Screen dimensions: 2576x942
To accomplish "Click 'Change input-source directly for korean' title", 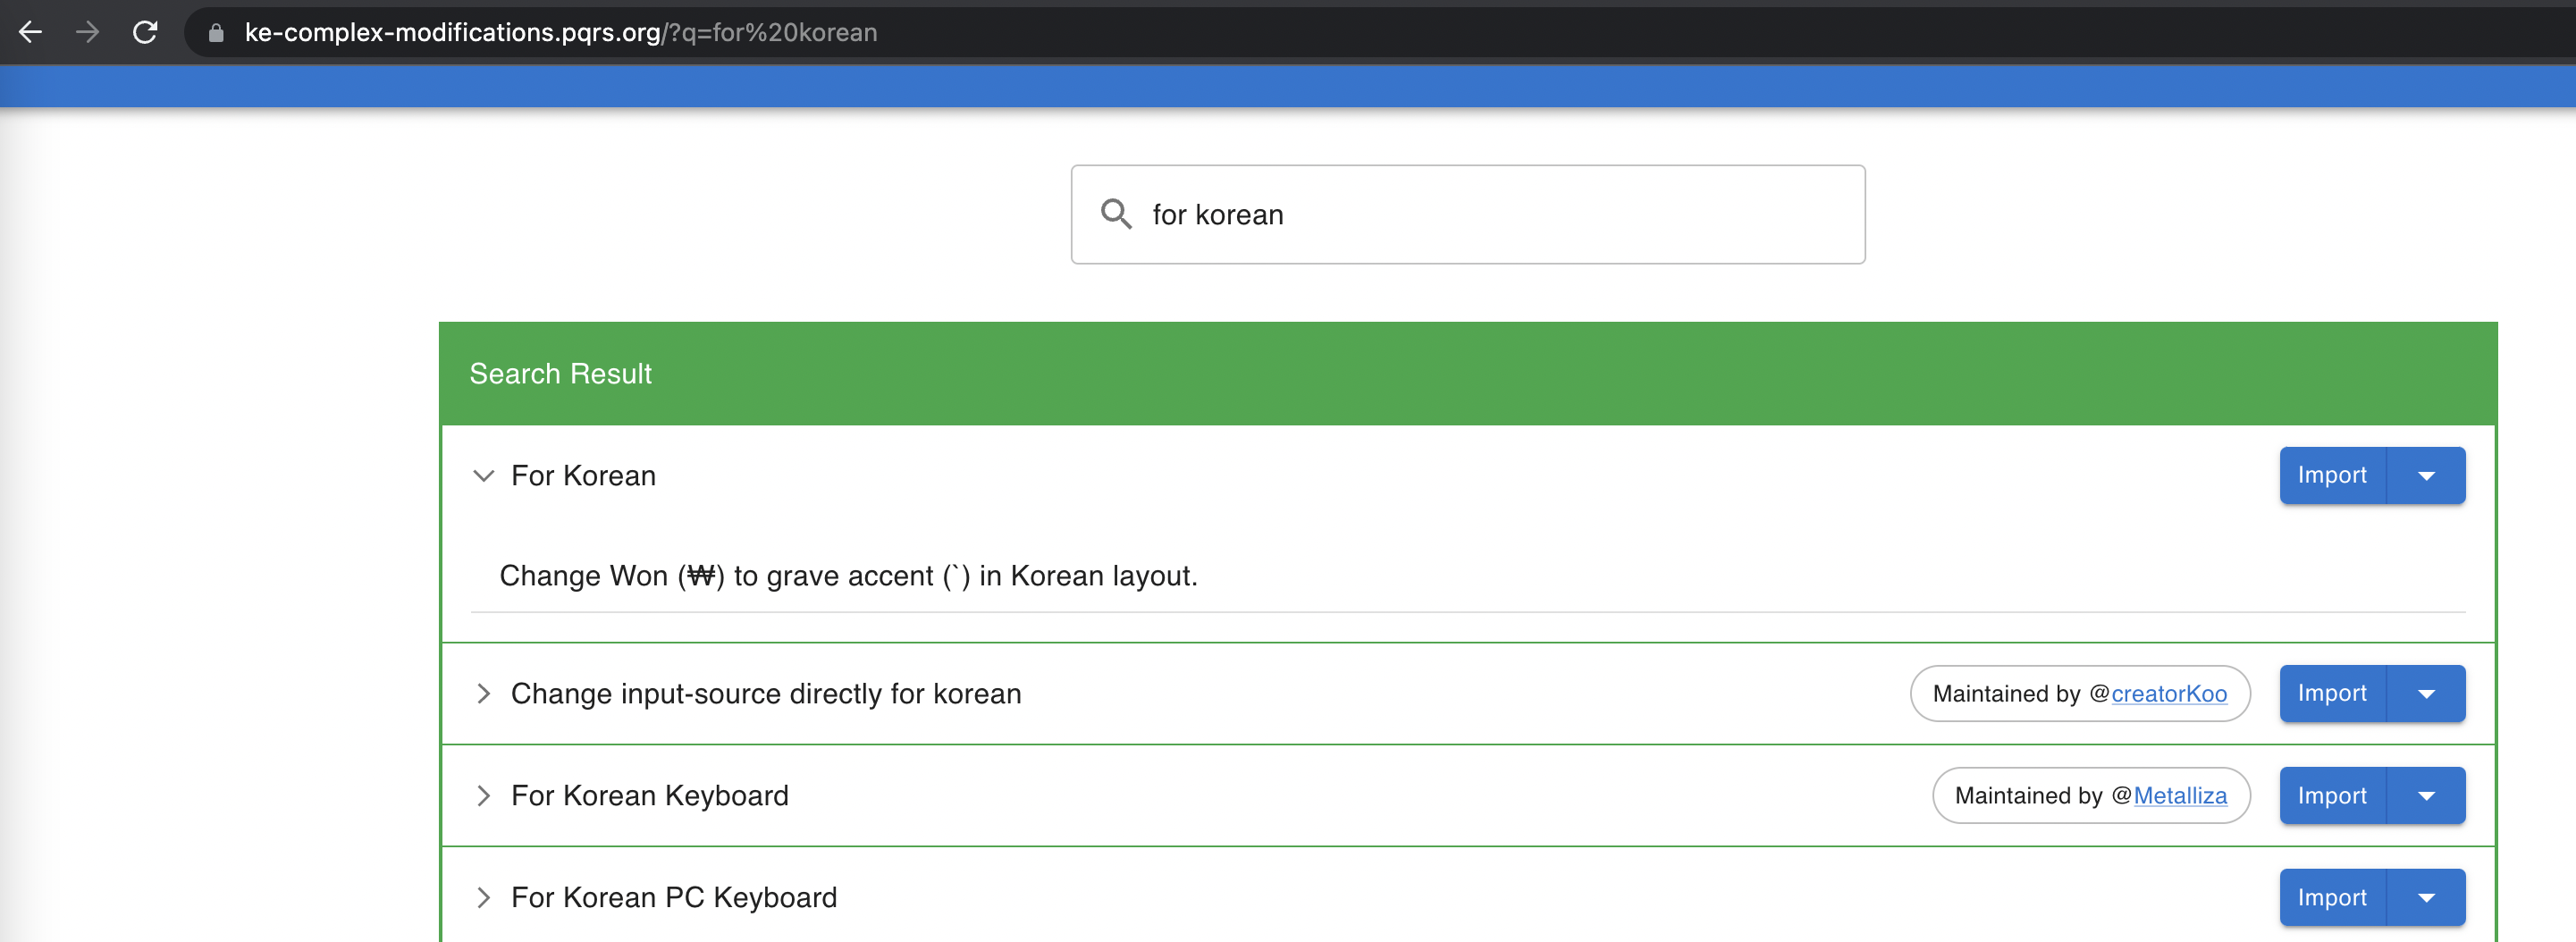I will (766, 694).
